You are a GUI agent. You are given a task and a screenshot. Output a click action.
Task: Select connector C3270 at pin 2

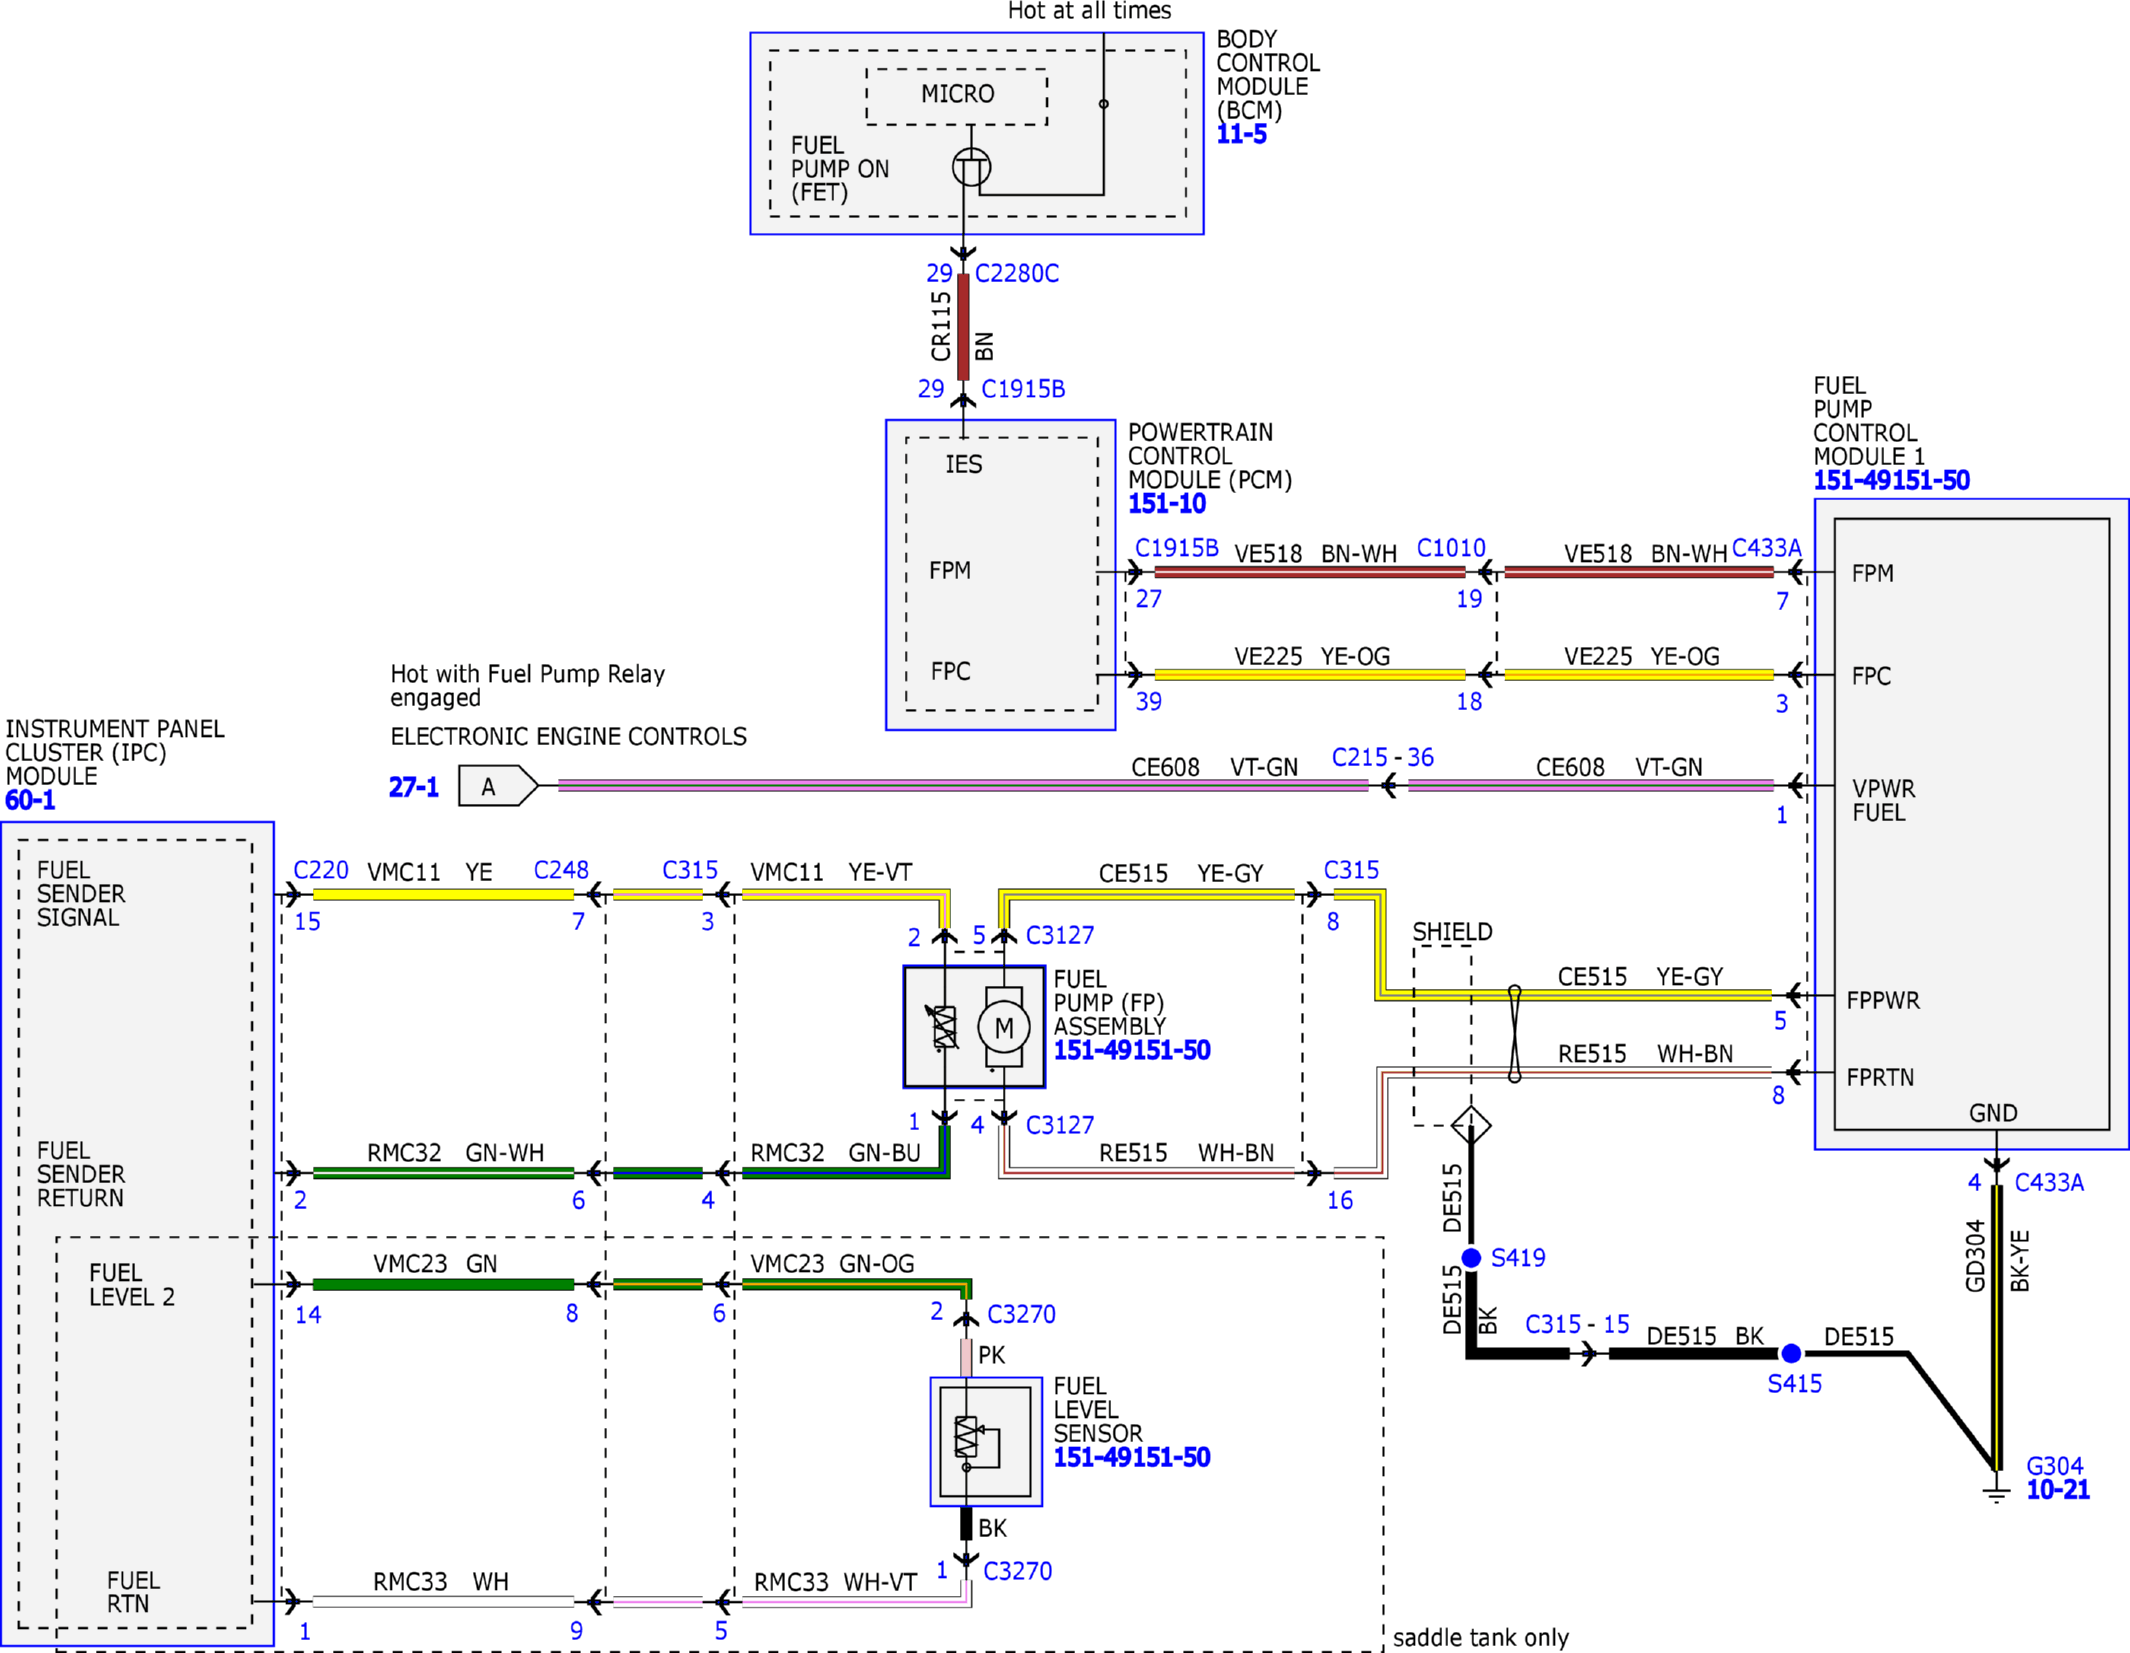[1021, 1315]
